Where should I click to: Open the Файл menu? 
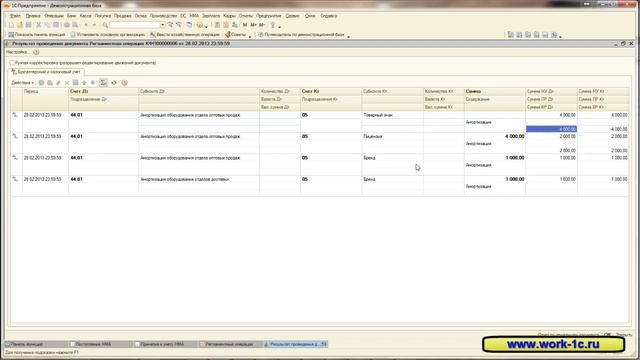coord(15,16)
